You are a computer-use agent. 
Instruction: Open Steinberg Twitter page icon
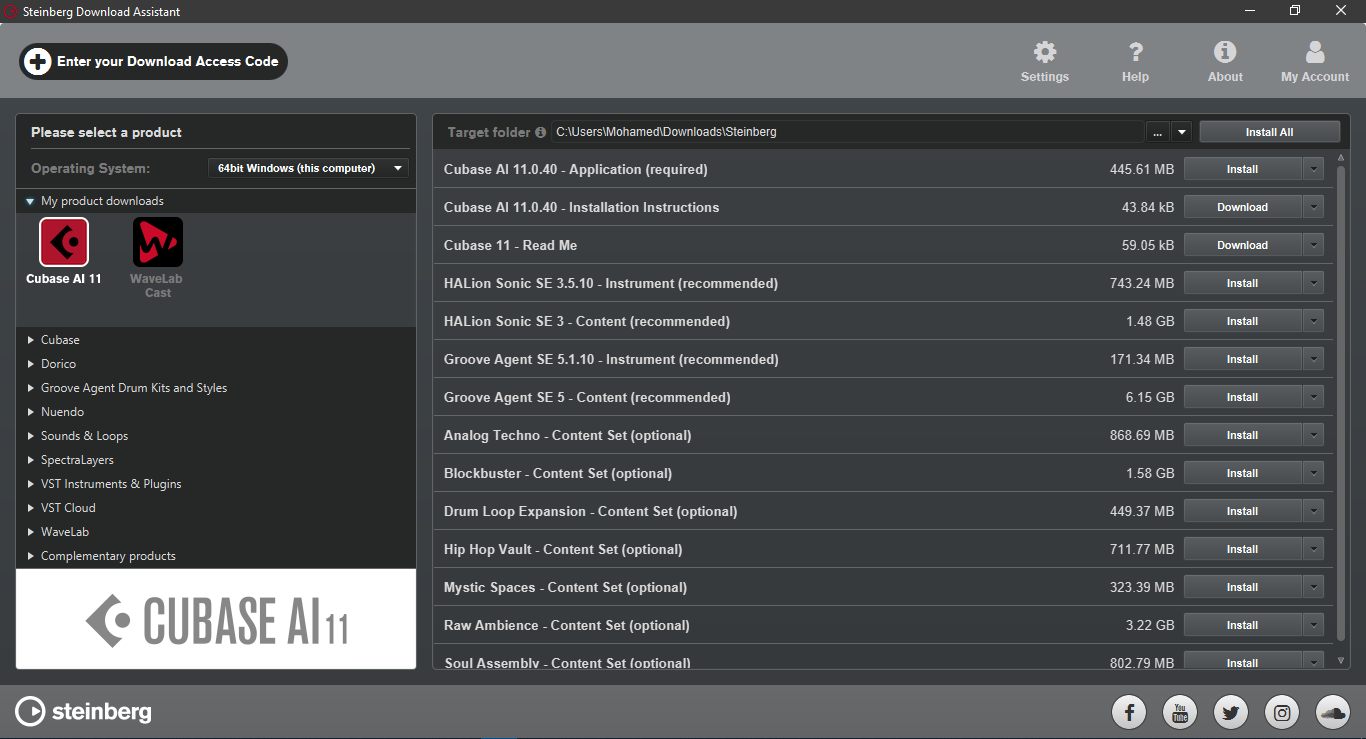pyautogui.click(x=1231, y=713)
